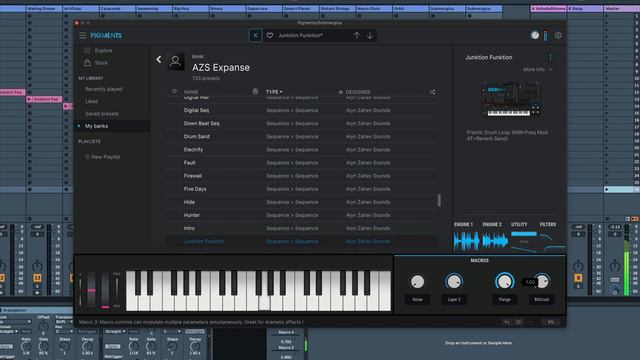
Task: Create a New Playlist
Action: (102, 157)
